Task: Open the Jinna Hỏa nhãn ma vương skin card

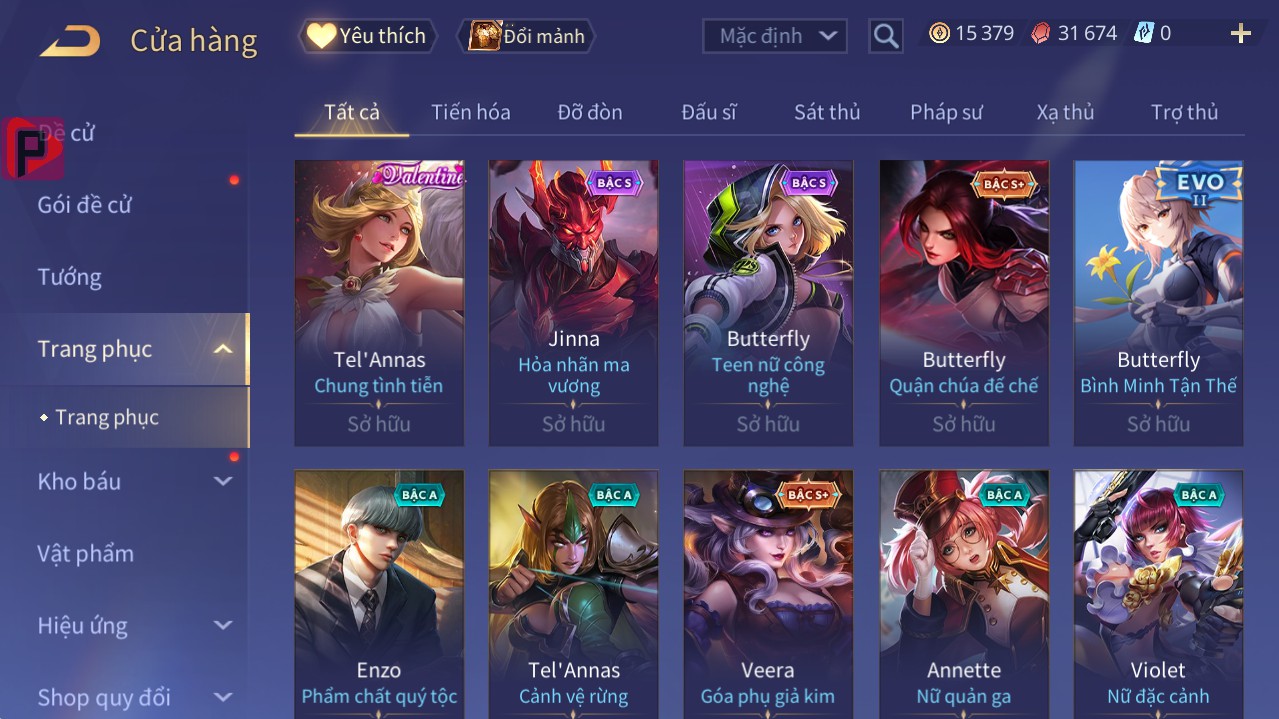Action: (x=574, y=303)
